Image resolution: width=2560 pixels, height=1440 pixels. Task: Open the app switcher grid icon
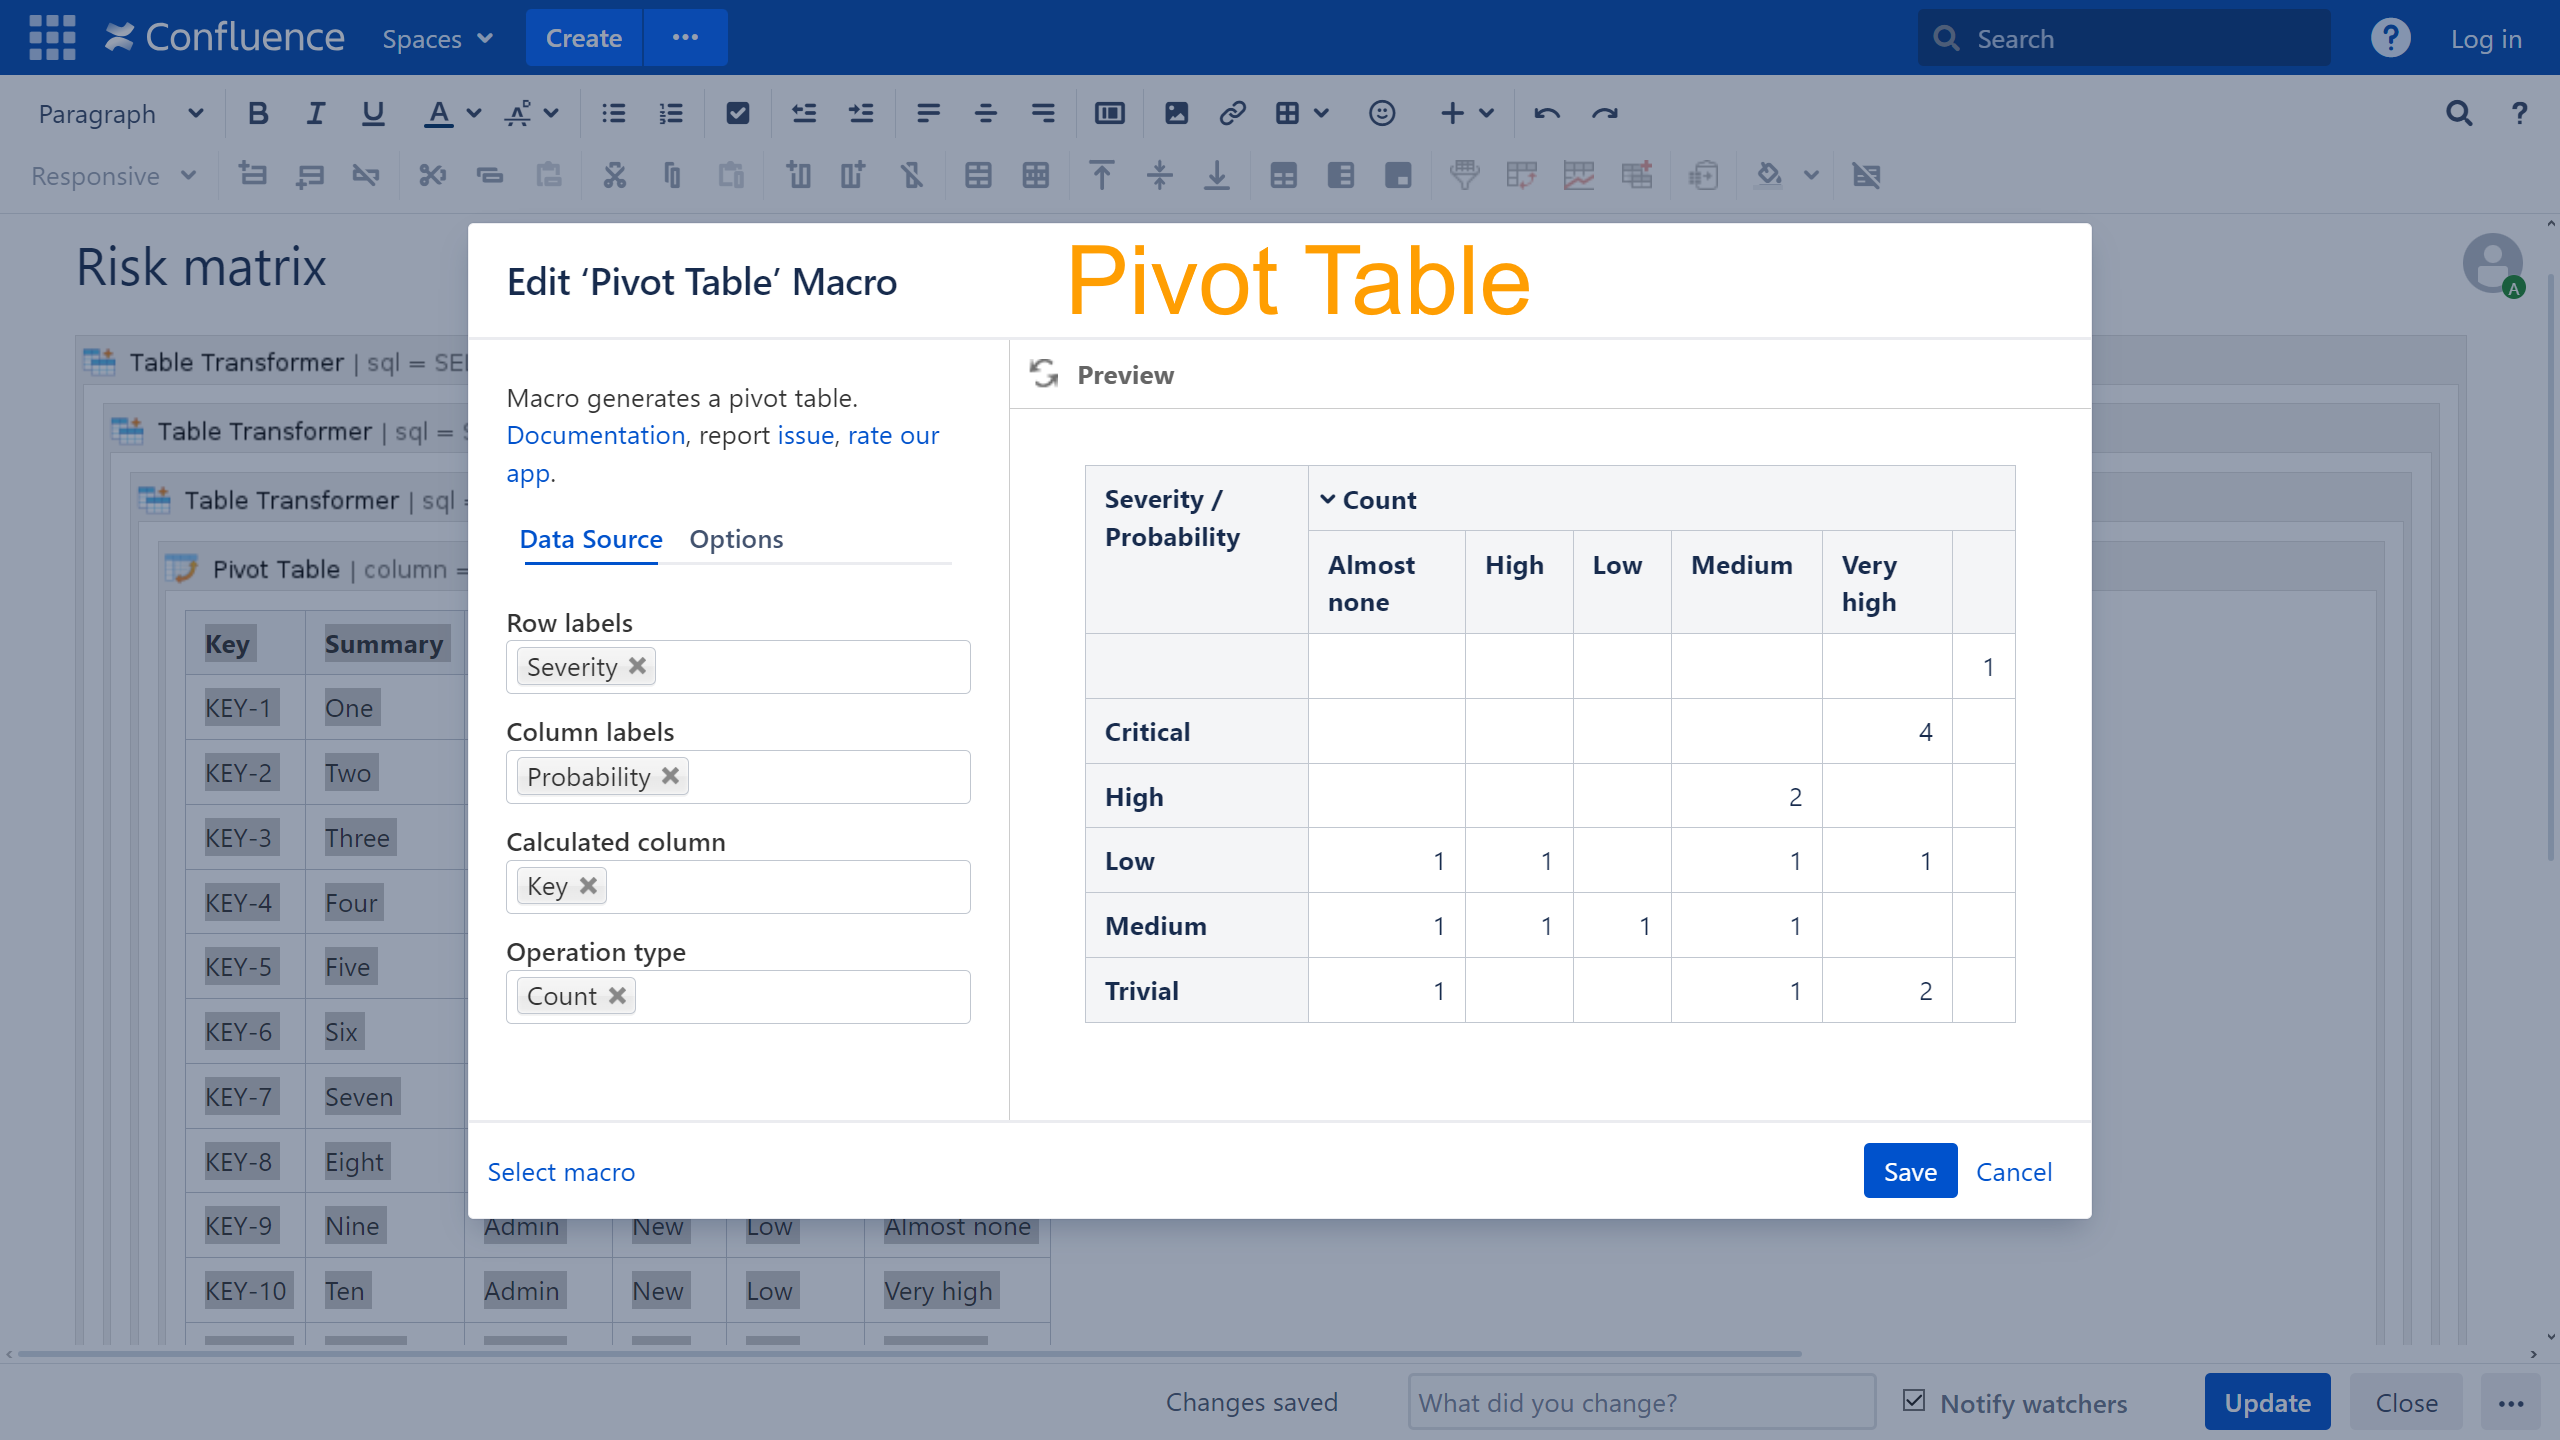tap(52, 38)
